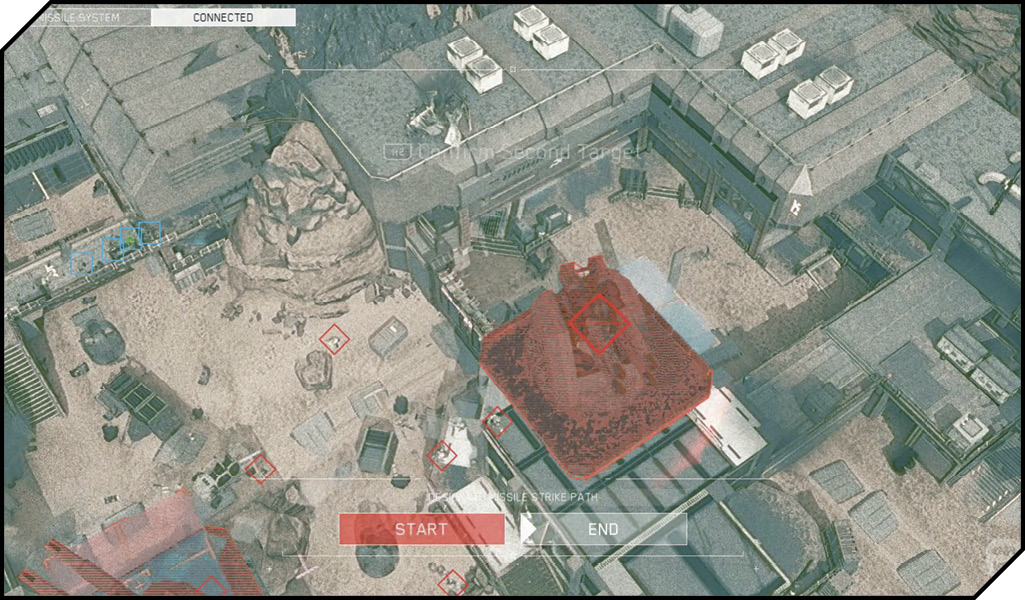1025x600 pixels.
Task: Click the small square marker on the top HUD line
Action: point(513,69)
